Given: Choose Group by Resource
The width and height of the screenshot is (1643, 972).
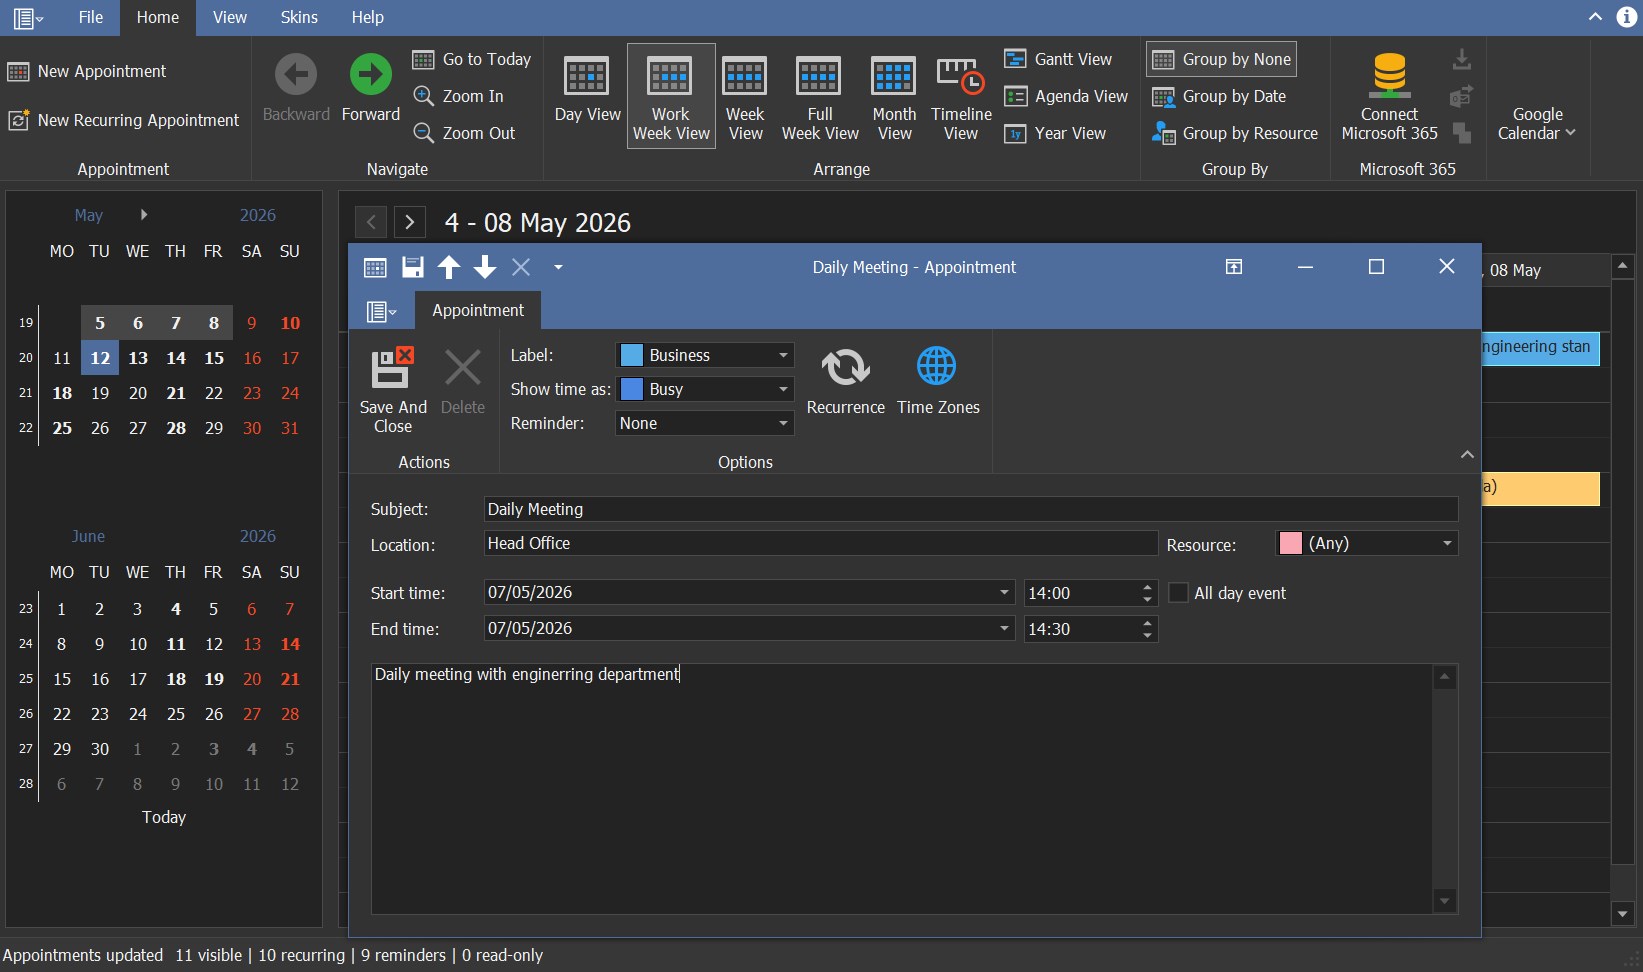Looking at the screenshot, I should [x=1235, y=133].
